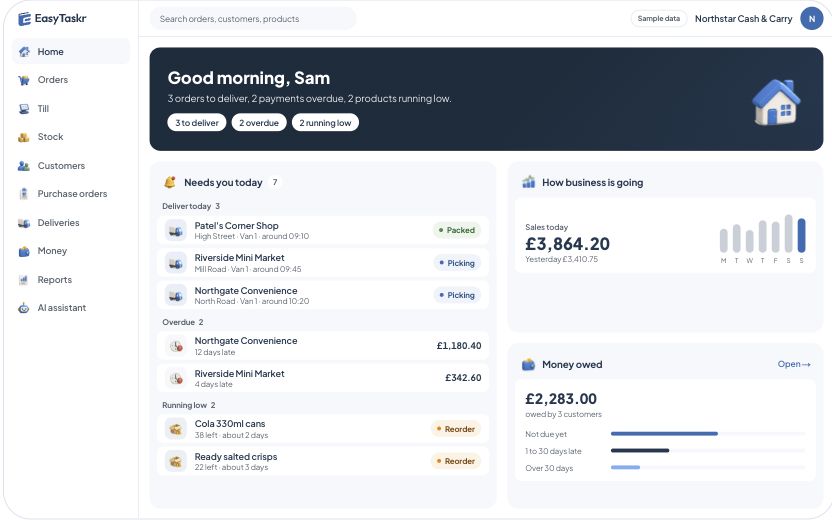Click the £3,864.20 sales today figure

567,244
